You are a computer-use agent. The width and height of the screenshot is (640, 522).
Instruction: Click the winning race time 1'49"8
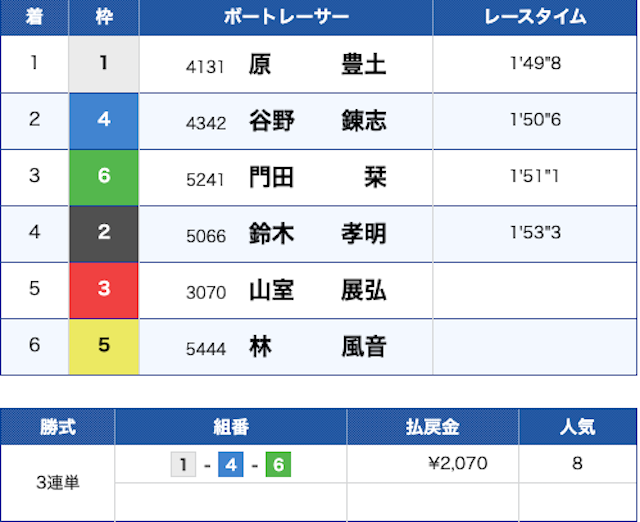pos(535,65)
